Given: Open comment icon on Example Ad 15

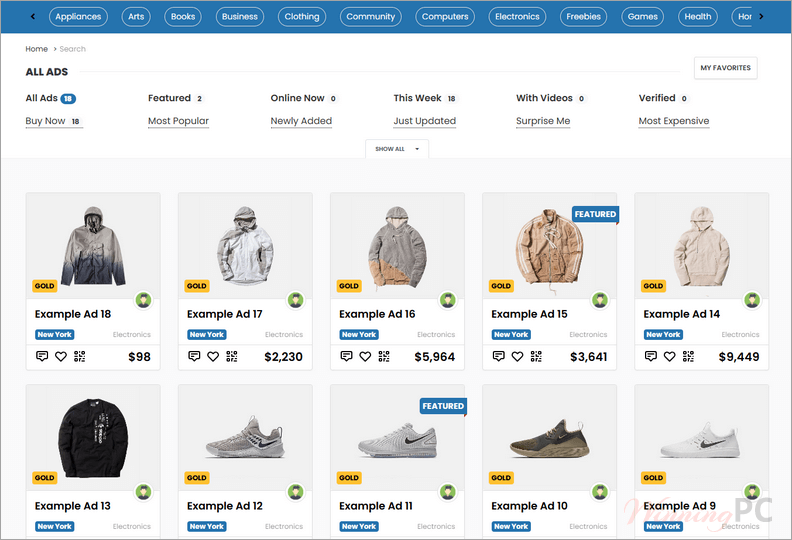Looking at the screenshot, I should (x=499, y=357).
